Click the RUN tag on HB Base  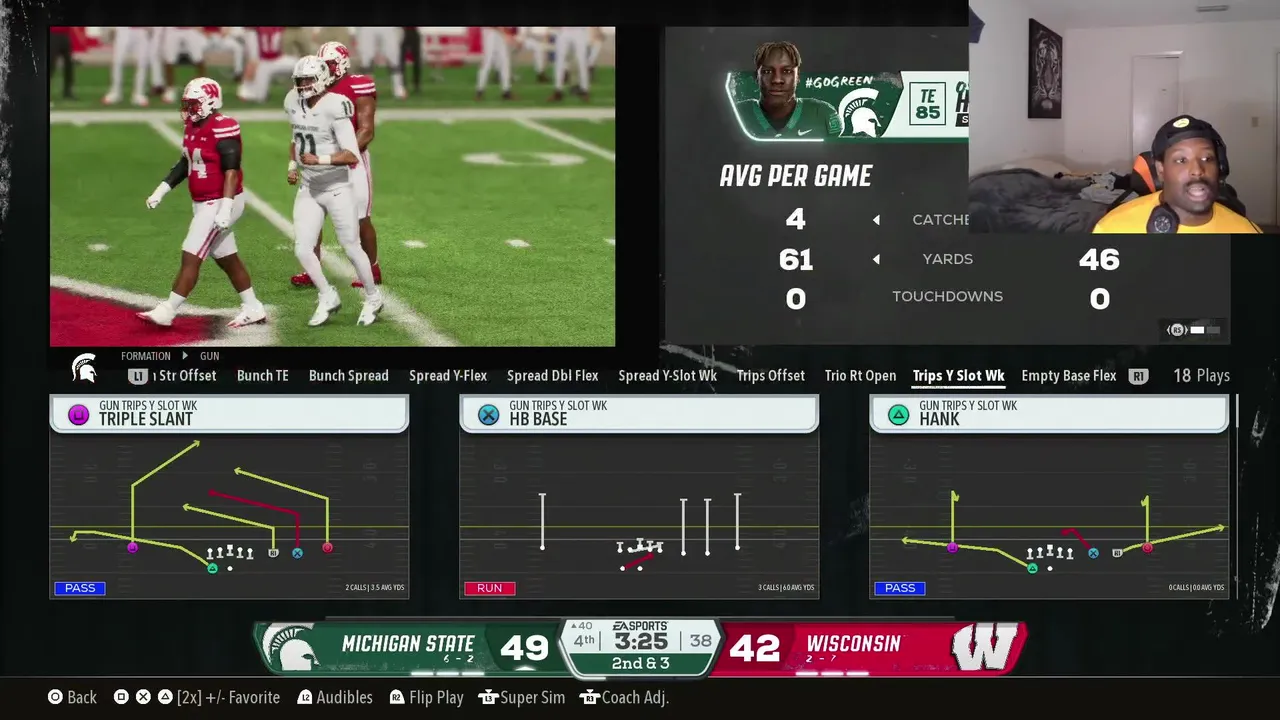(x=489, y=588)
